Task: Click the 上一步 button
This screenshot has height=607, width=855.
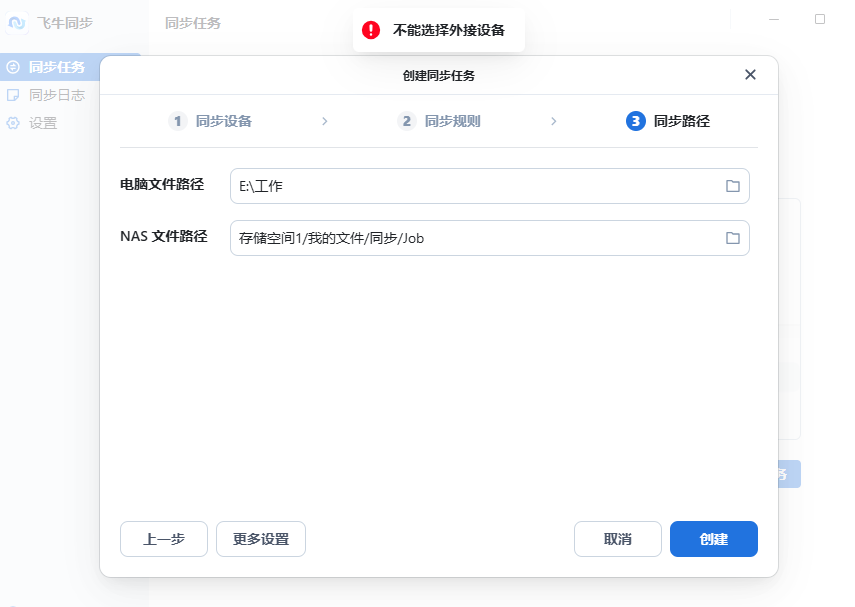Action: click(164, 539)
